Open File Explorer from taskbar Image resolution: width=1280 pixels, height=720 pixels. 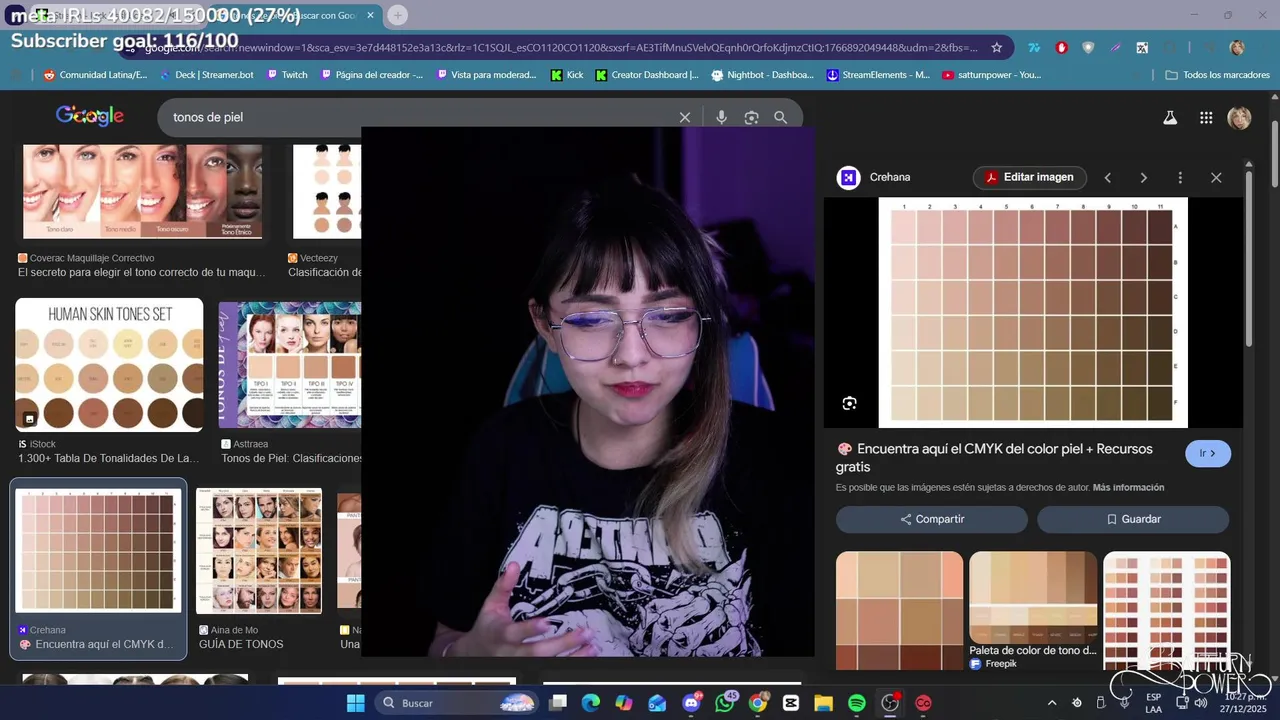(x=823, y=703)
